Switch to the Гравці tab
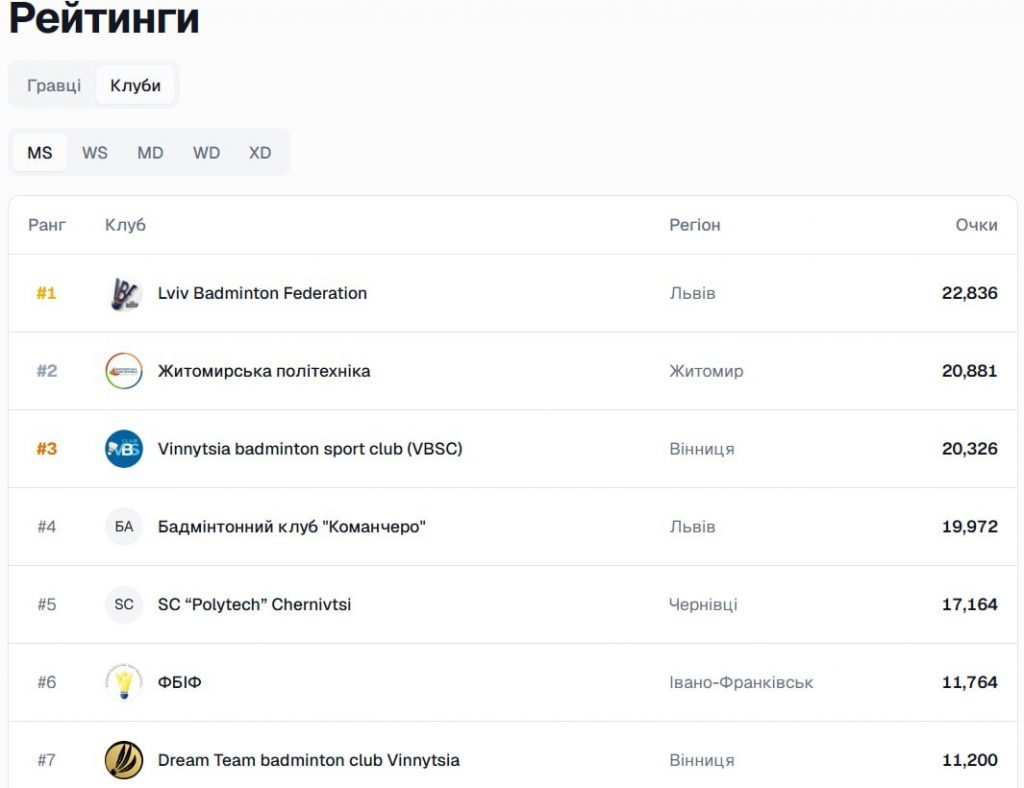This screenshot has width=1024, height=788. 54,86
